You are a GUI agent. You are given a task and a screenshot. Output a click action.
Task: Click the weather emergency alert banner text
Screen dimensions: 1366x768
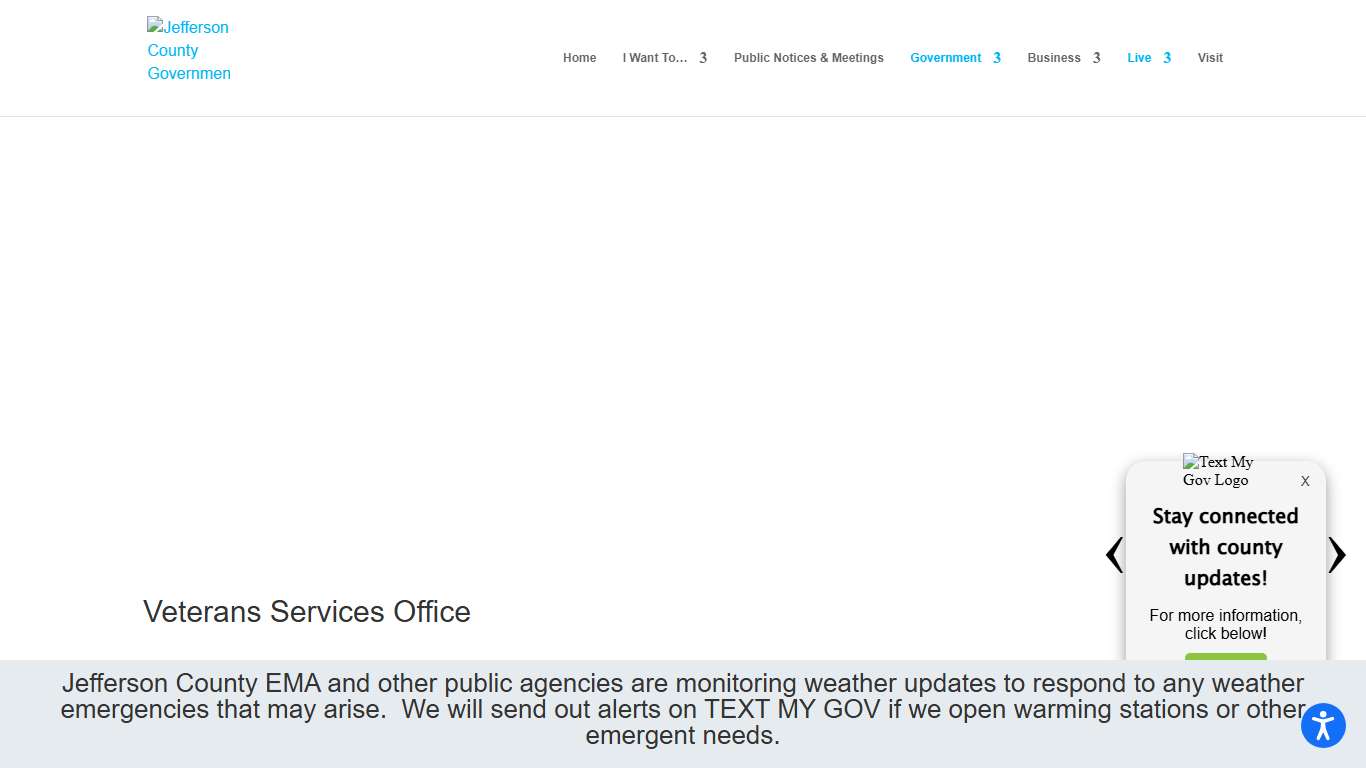pos(682,709)
